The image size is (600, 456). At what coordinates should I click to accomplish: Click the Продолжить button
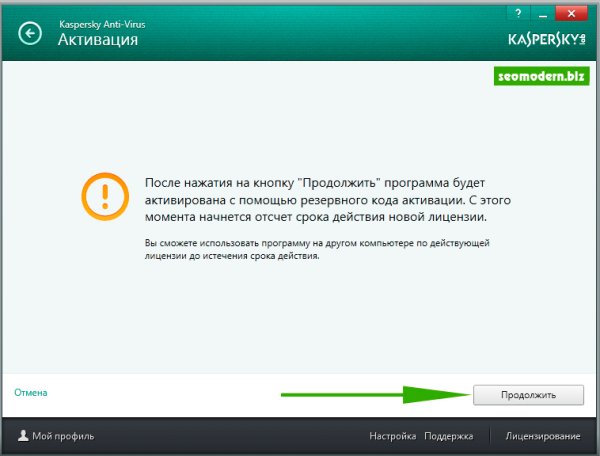528,395
